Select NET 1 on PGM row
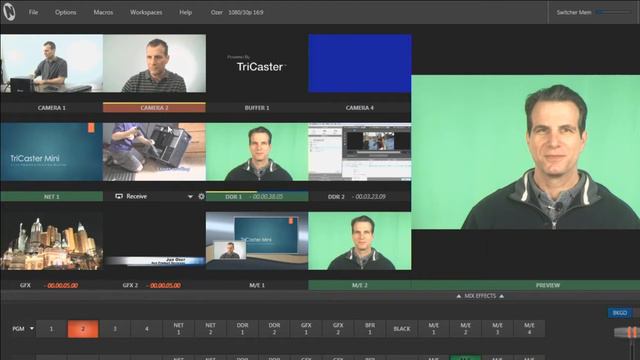The height and width of the screenshot is (360, 640). [x=179, y=329]
